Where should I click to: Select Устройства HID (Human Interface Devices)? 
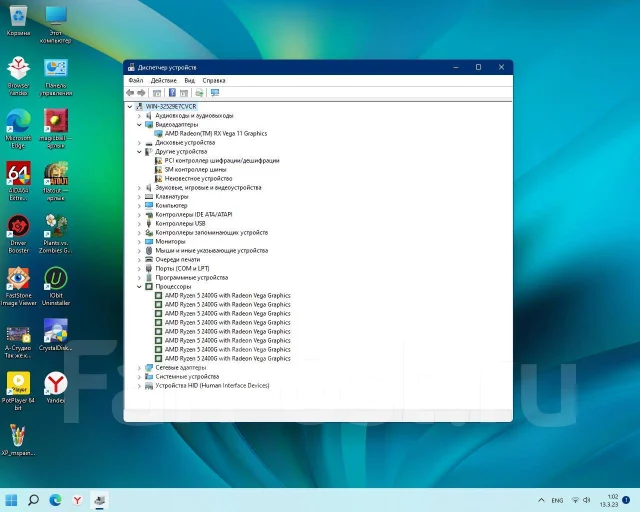click(x=212, y=385)
